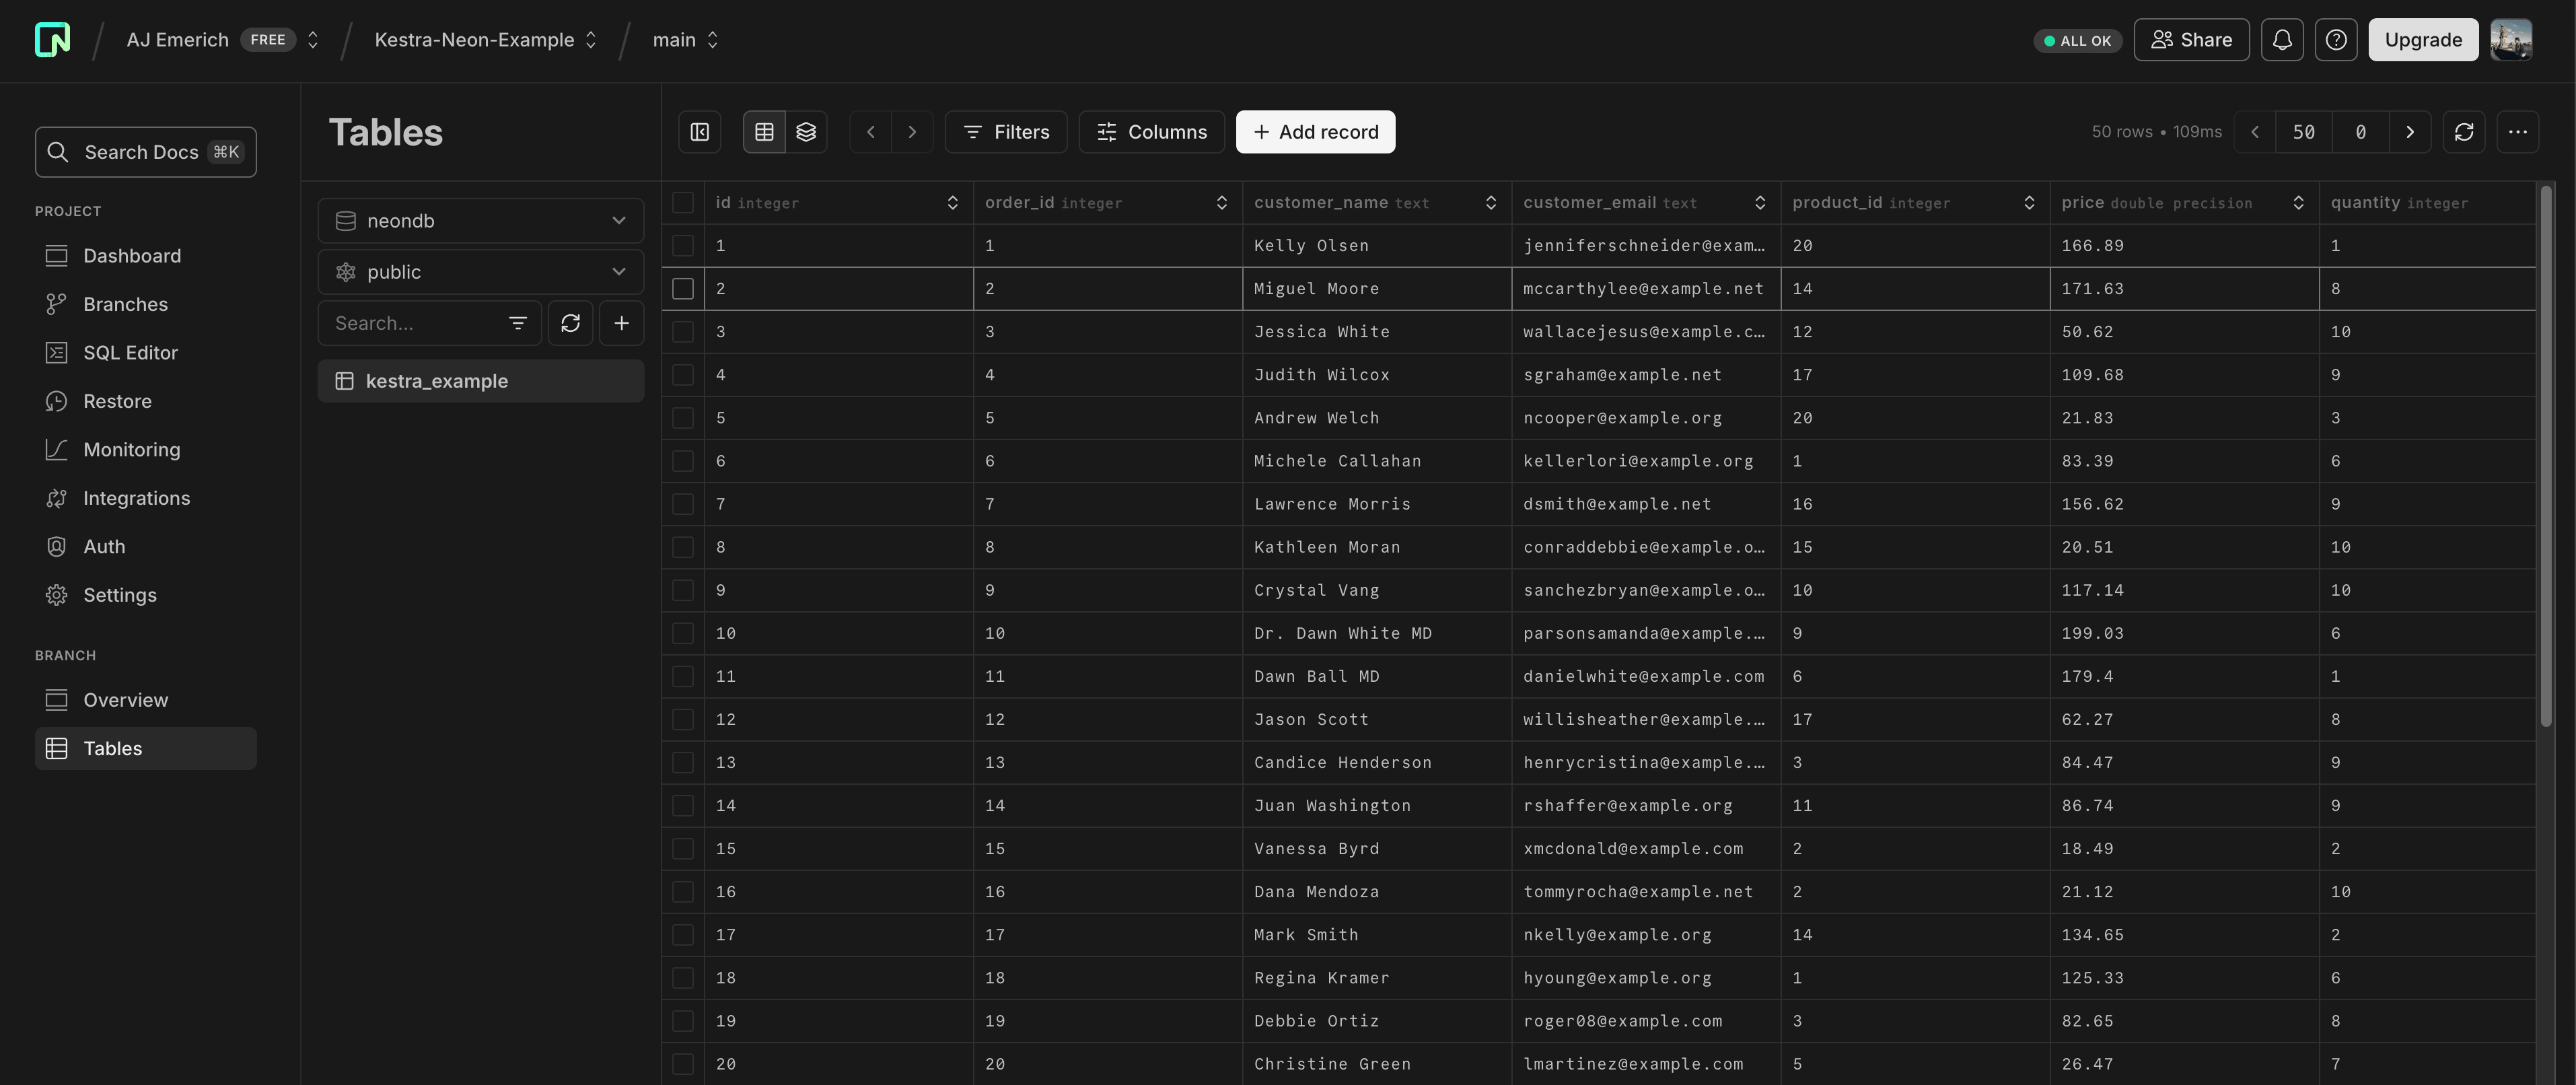Expand the neondb database dropdown

pyautogui.click(x=481, y=221)
